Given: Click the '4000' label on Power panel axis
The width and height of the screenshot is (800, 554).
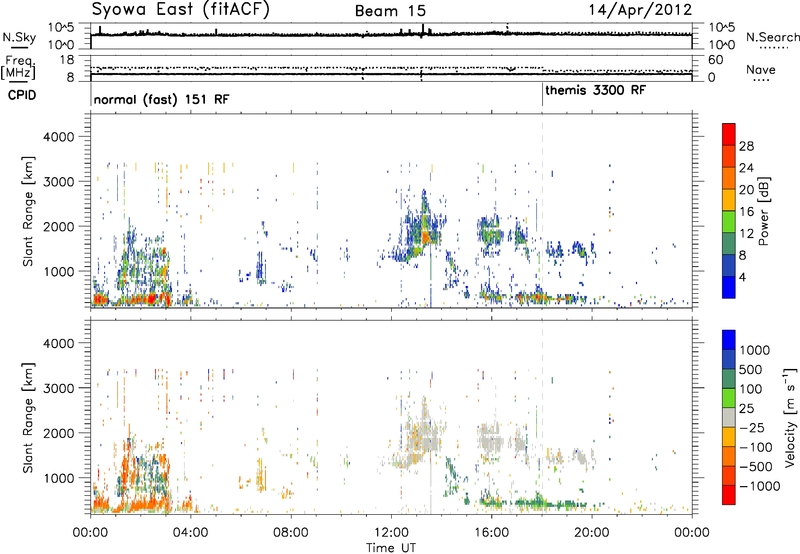Looking at the screenshot, I should point(59,137).
